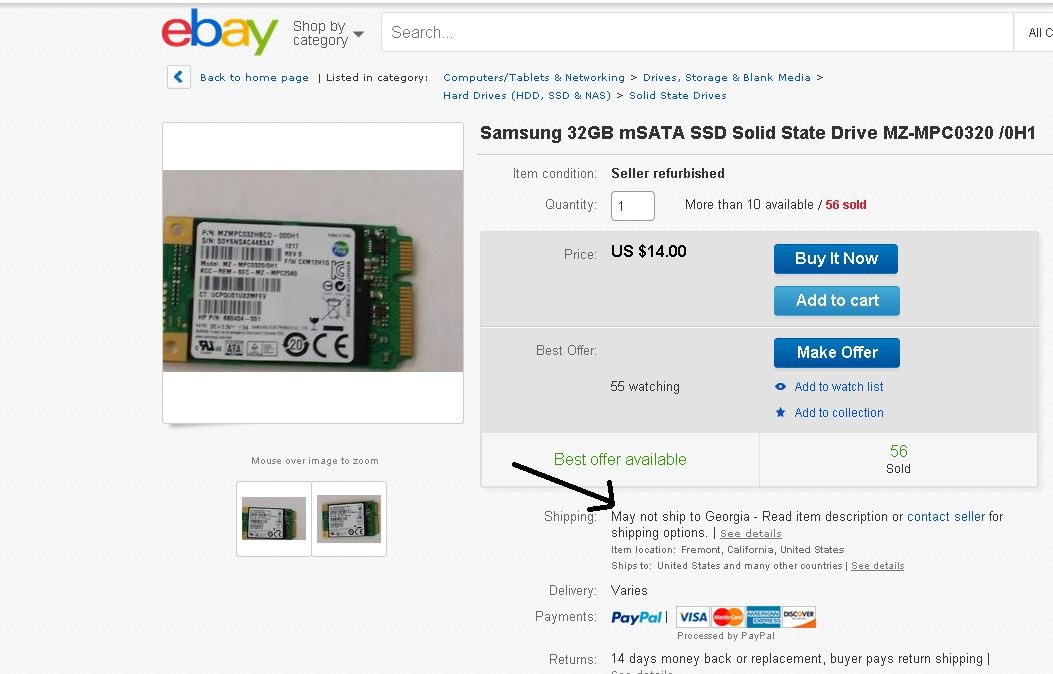
Task: Click the star icon for collection
Action: tap(781, 413)
